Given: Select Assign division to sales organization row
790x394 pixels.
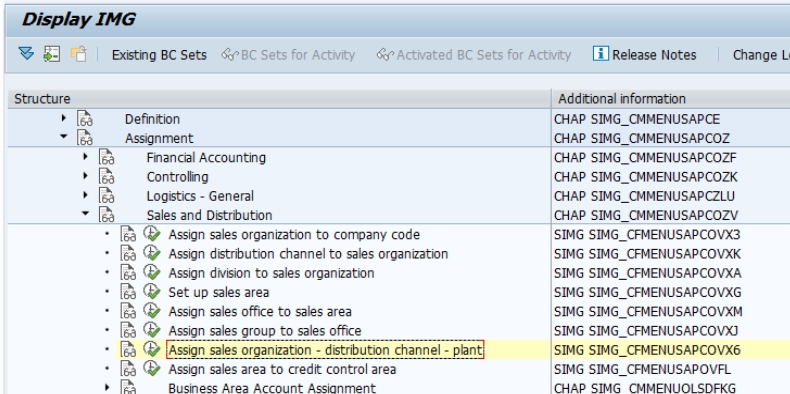Looking at the screenshot, I should click(x=272, y=273).
